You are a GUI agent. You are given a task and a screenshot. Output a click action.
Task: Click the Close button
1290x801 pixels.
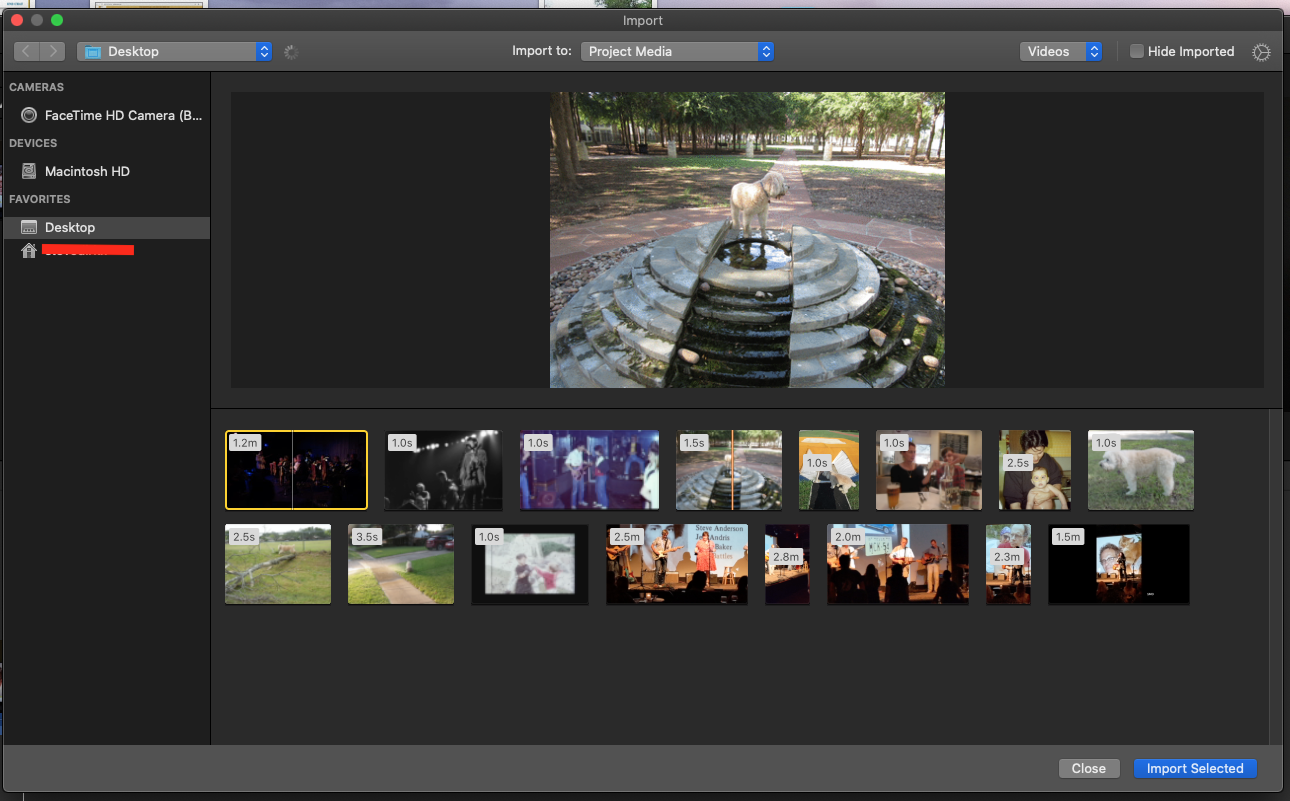1088,768
